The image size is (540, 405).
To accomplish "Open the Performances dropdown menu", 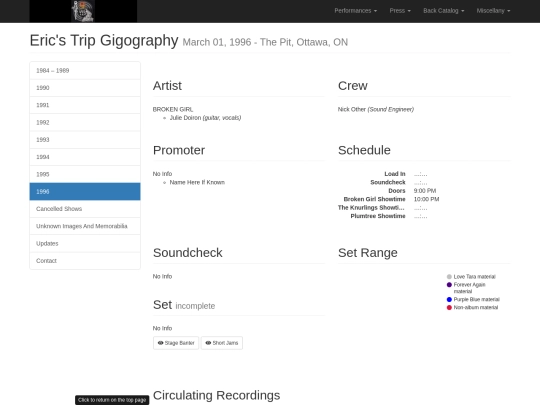I will [x=355, y=11].
